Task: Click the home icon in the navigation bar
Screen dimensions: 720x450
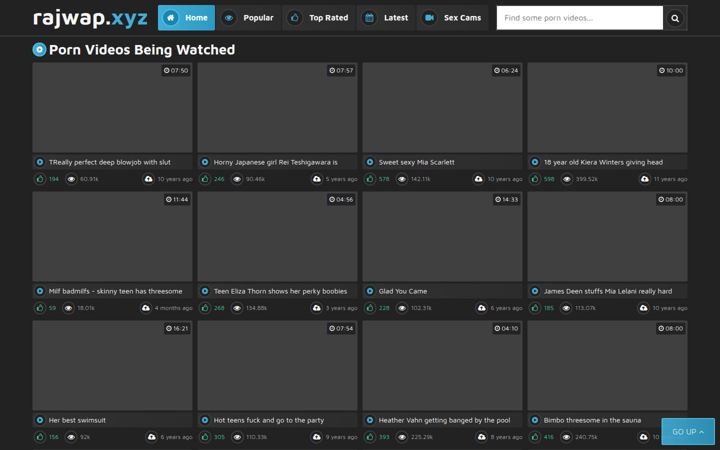Action: click(x=170, y=18)
